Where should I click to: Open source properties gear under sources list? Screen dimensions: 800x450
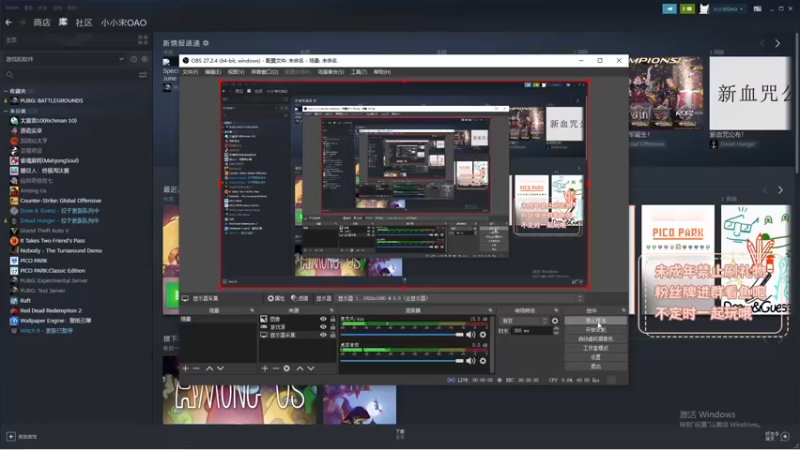coord(287,368)
